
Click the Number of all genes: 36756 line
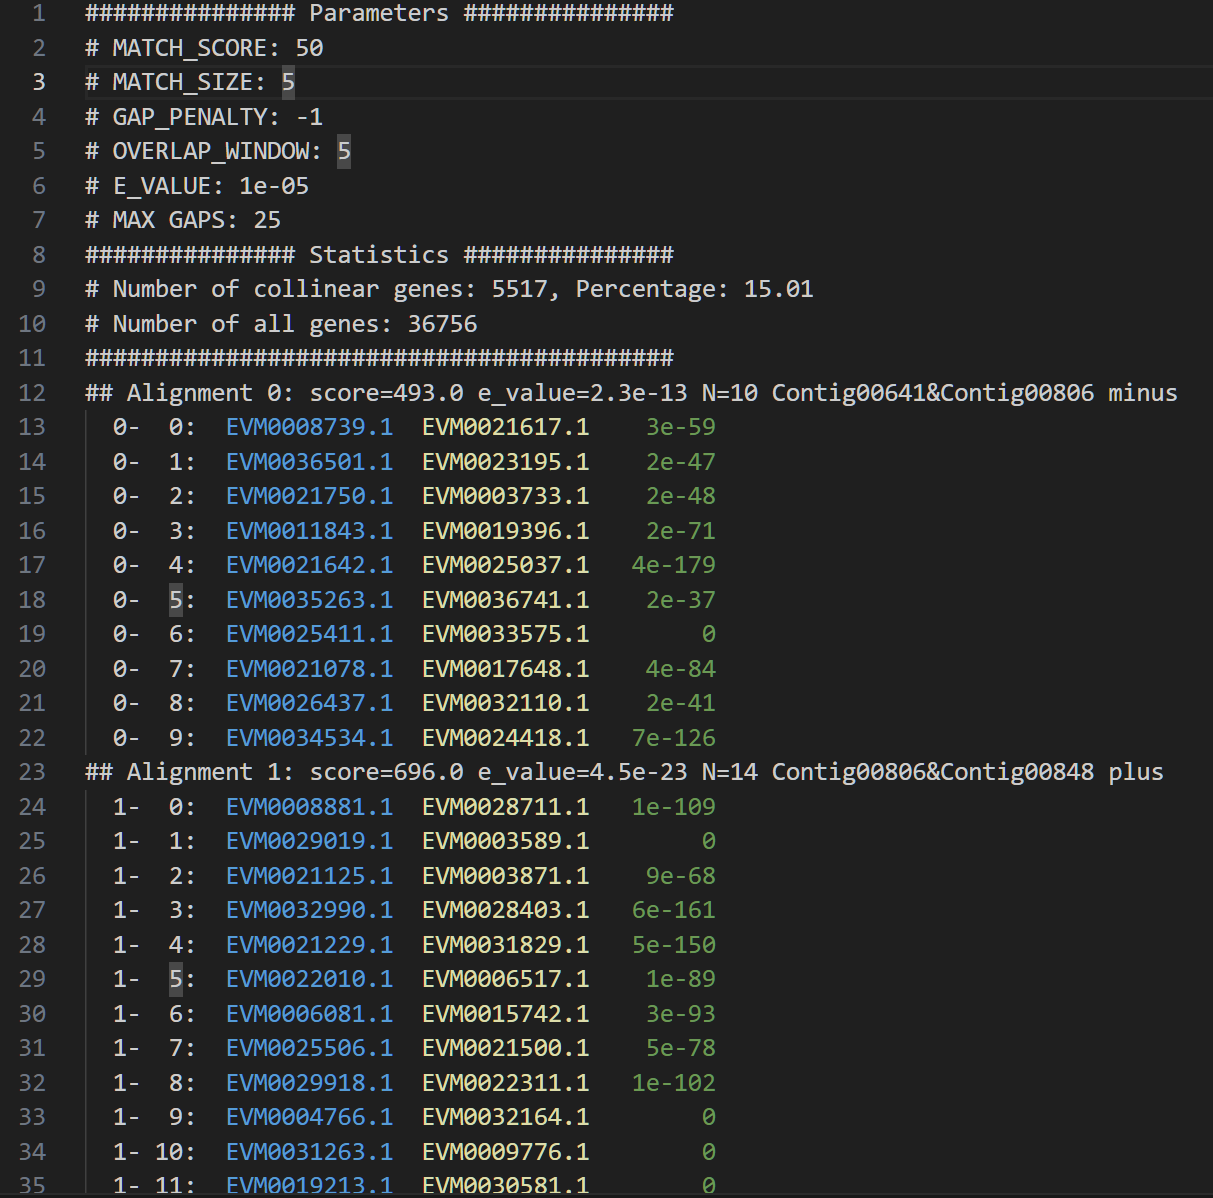pos(281,324)
